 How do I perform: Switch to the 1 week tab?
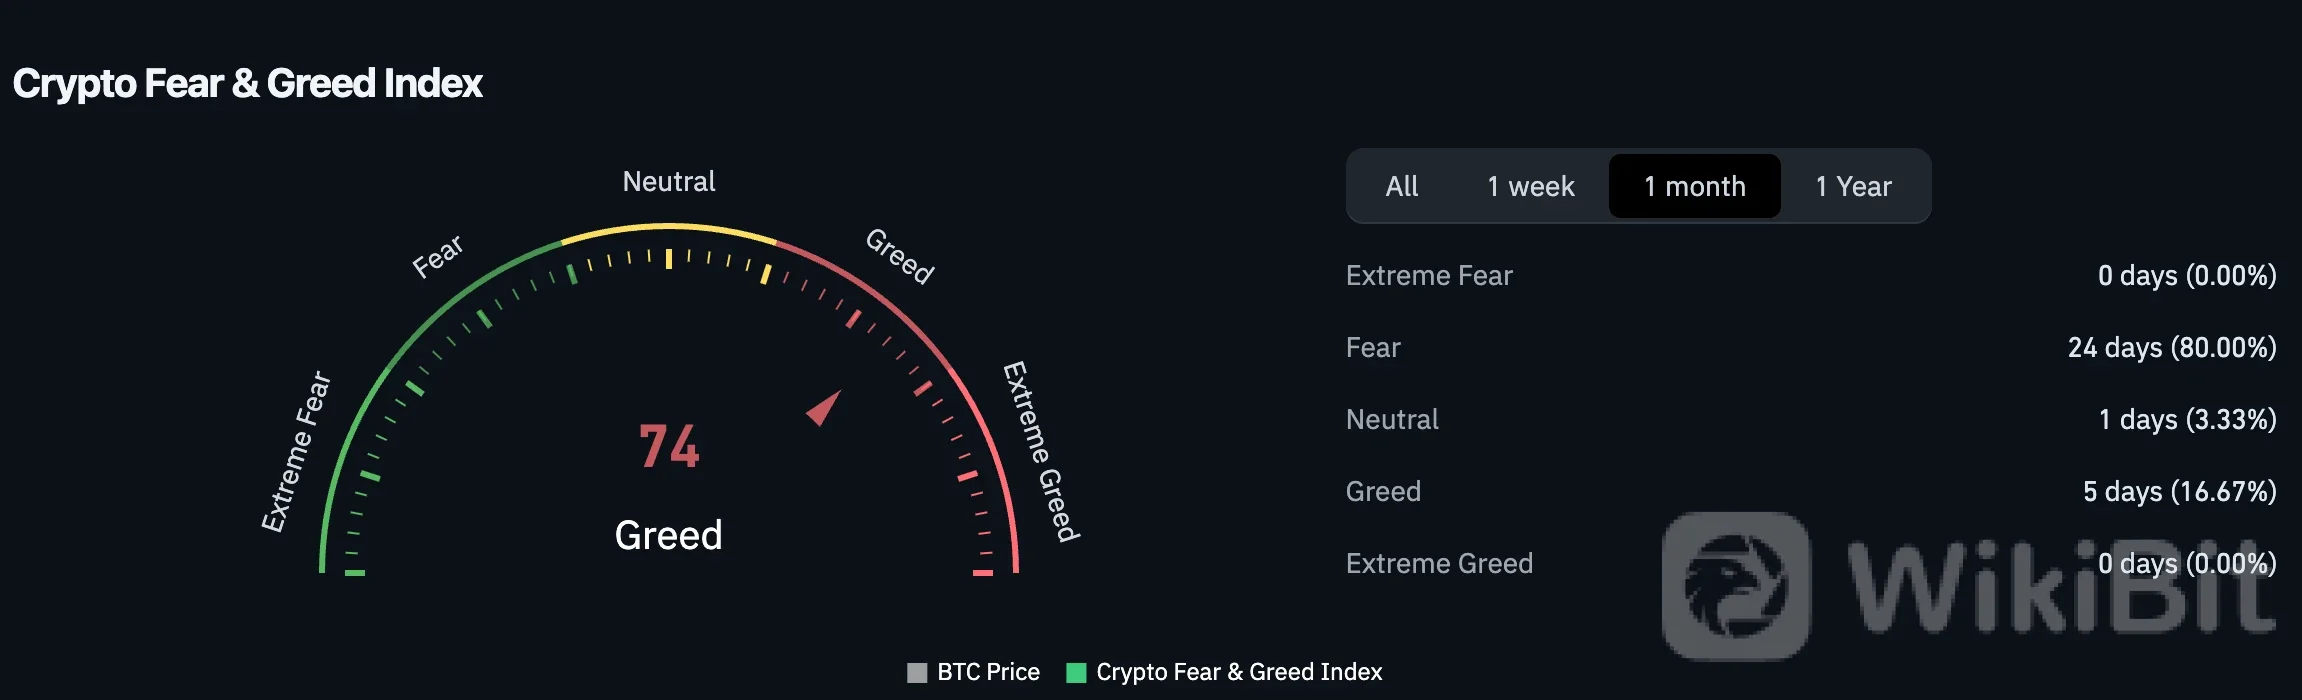pyautogui.click(x=1530, y=187)
